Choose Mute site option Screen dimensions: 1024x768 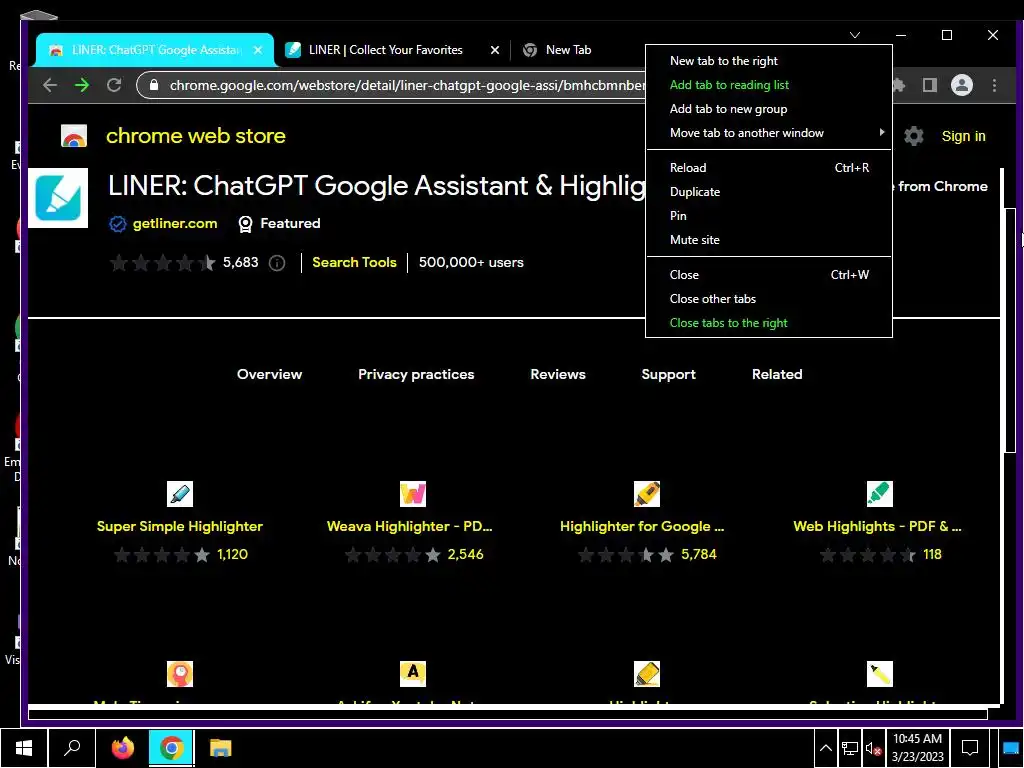[769, 240]
